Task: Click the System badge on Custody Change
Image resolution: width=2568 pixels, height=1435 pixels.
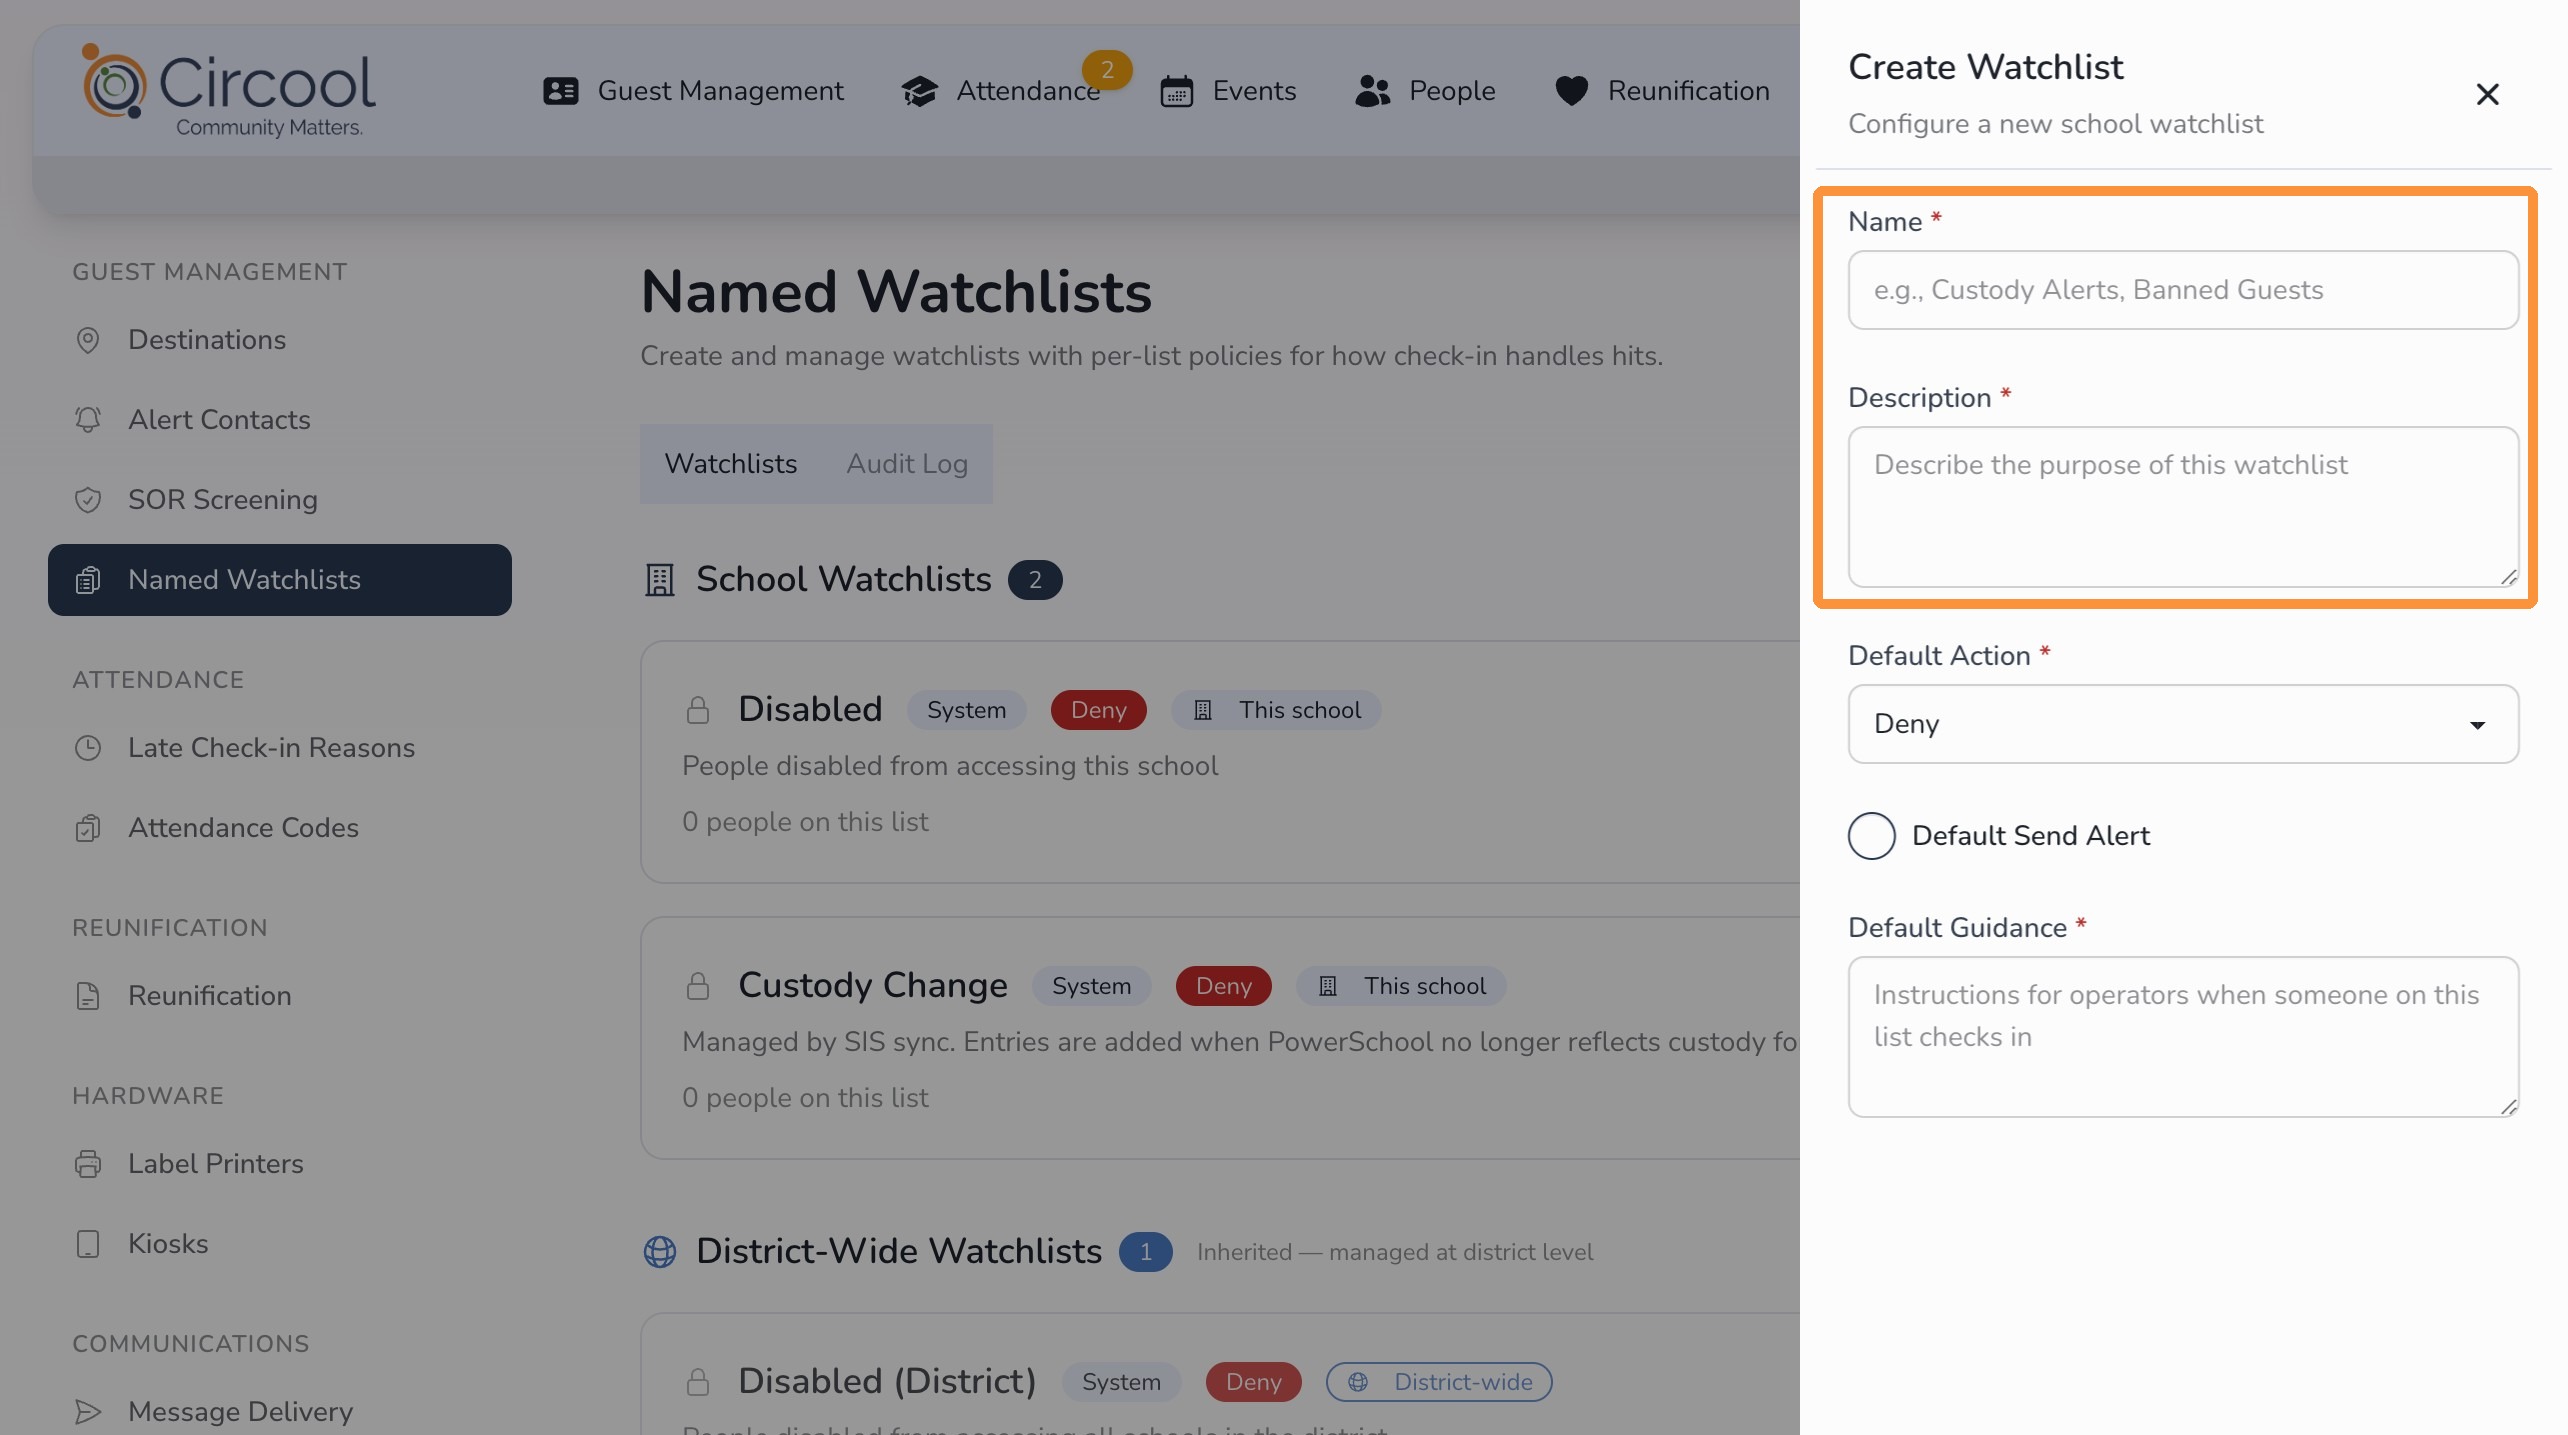Action: tap(1091, 986)
